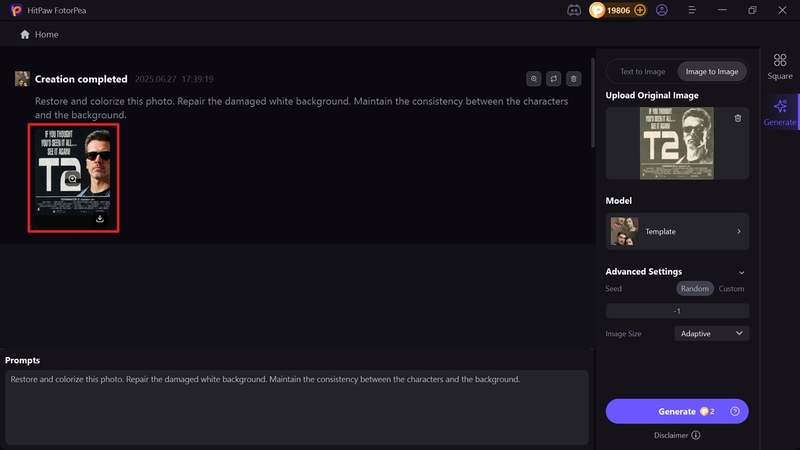This screenshot has width=800, height=450.
Task: Open the Disclaimer link
Action: click(x=671, y=435)
